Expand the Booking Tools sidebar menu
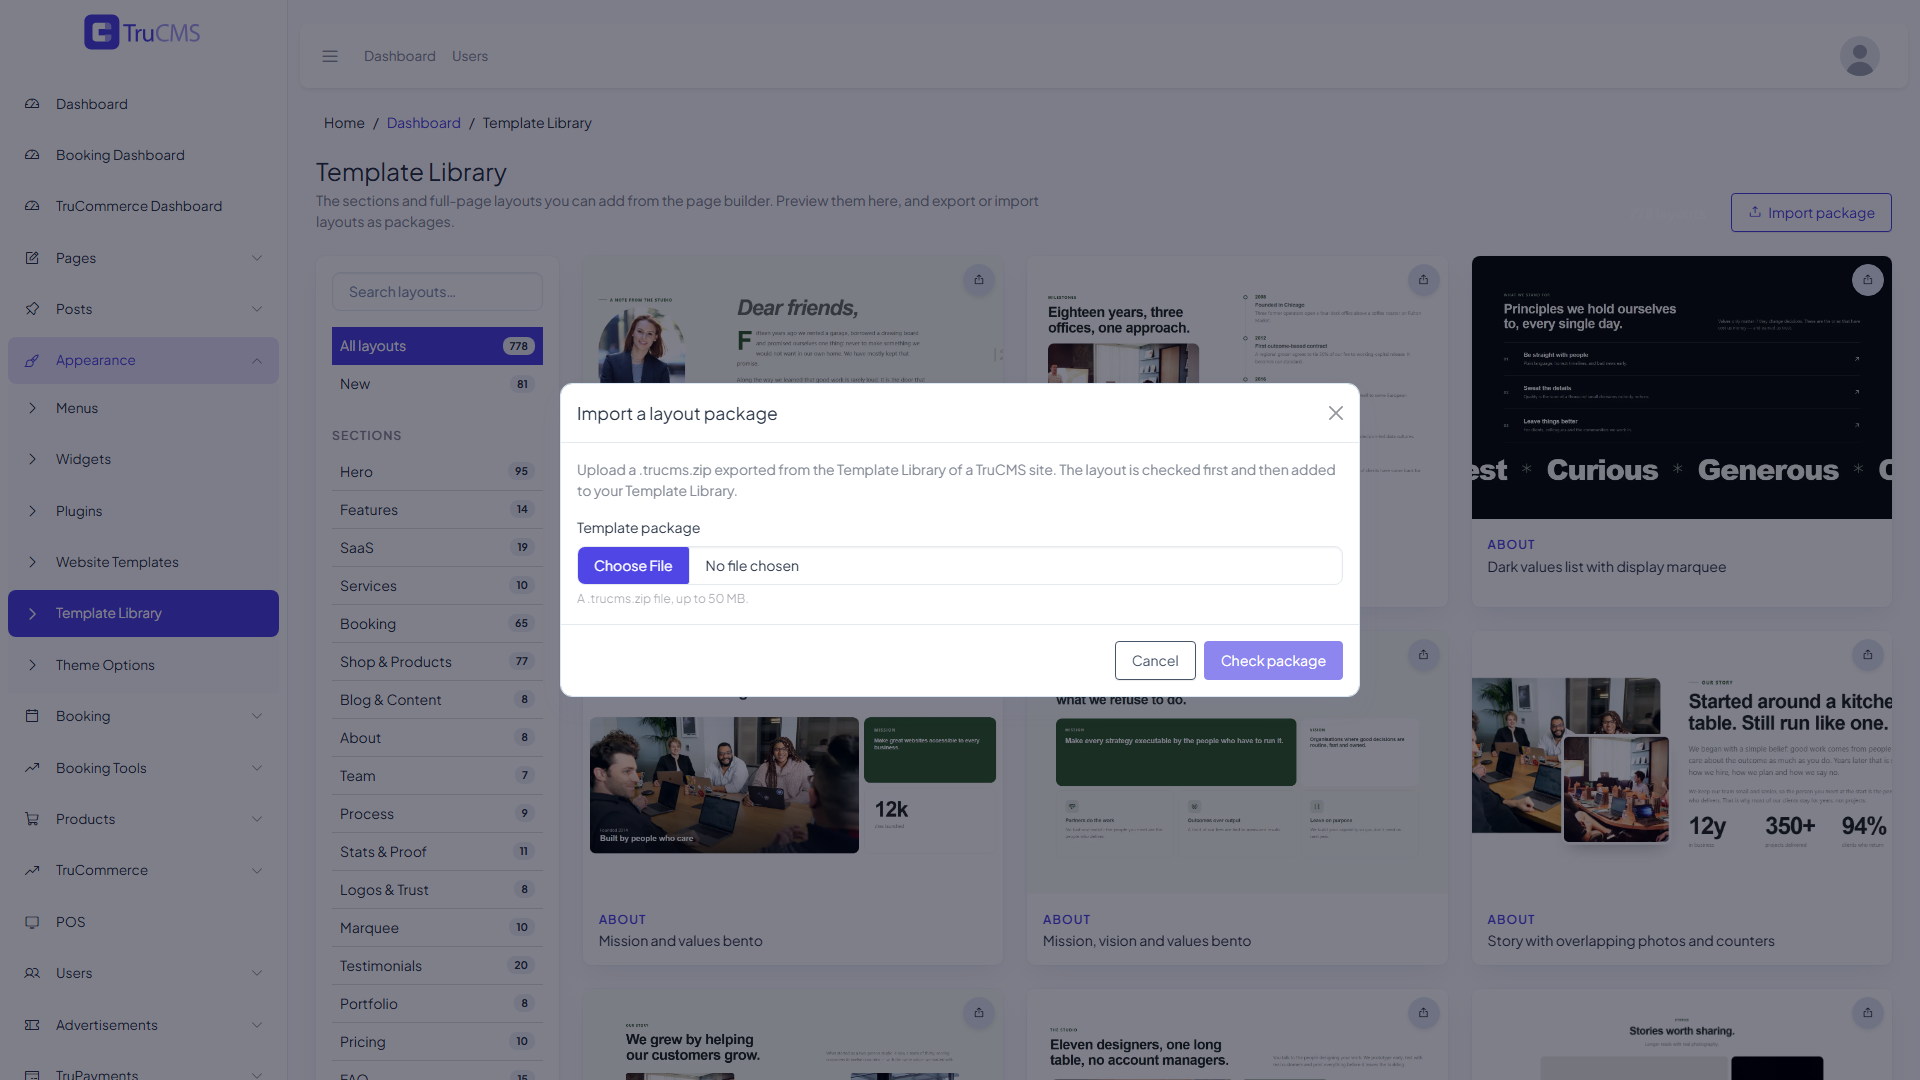This screenshot has height=1080, width=1920. coord(257,768)
